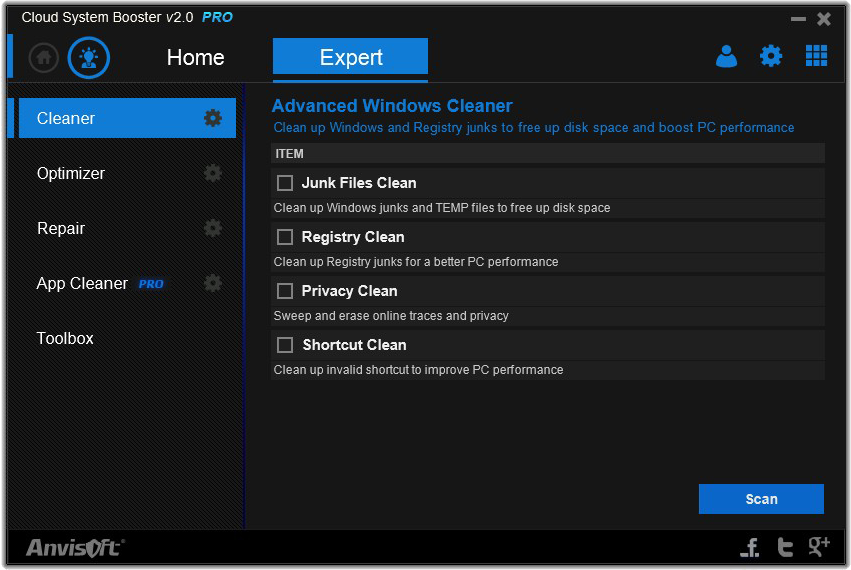Toggle the Shortcut Clean checkbox
This screenshot has width=851, height=570.
click(x=285, y=345)
